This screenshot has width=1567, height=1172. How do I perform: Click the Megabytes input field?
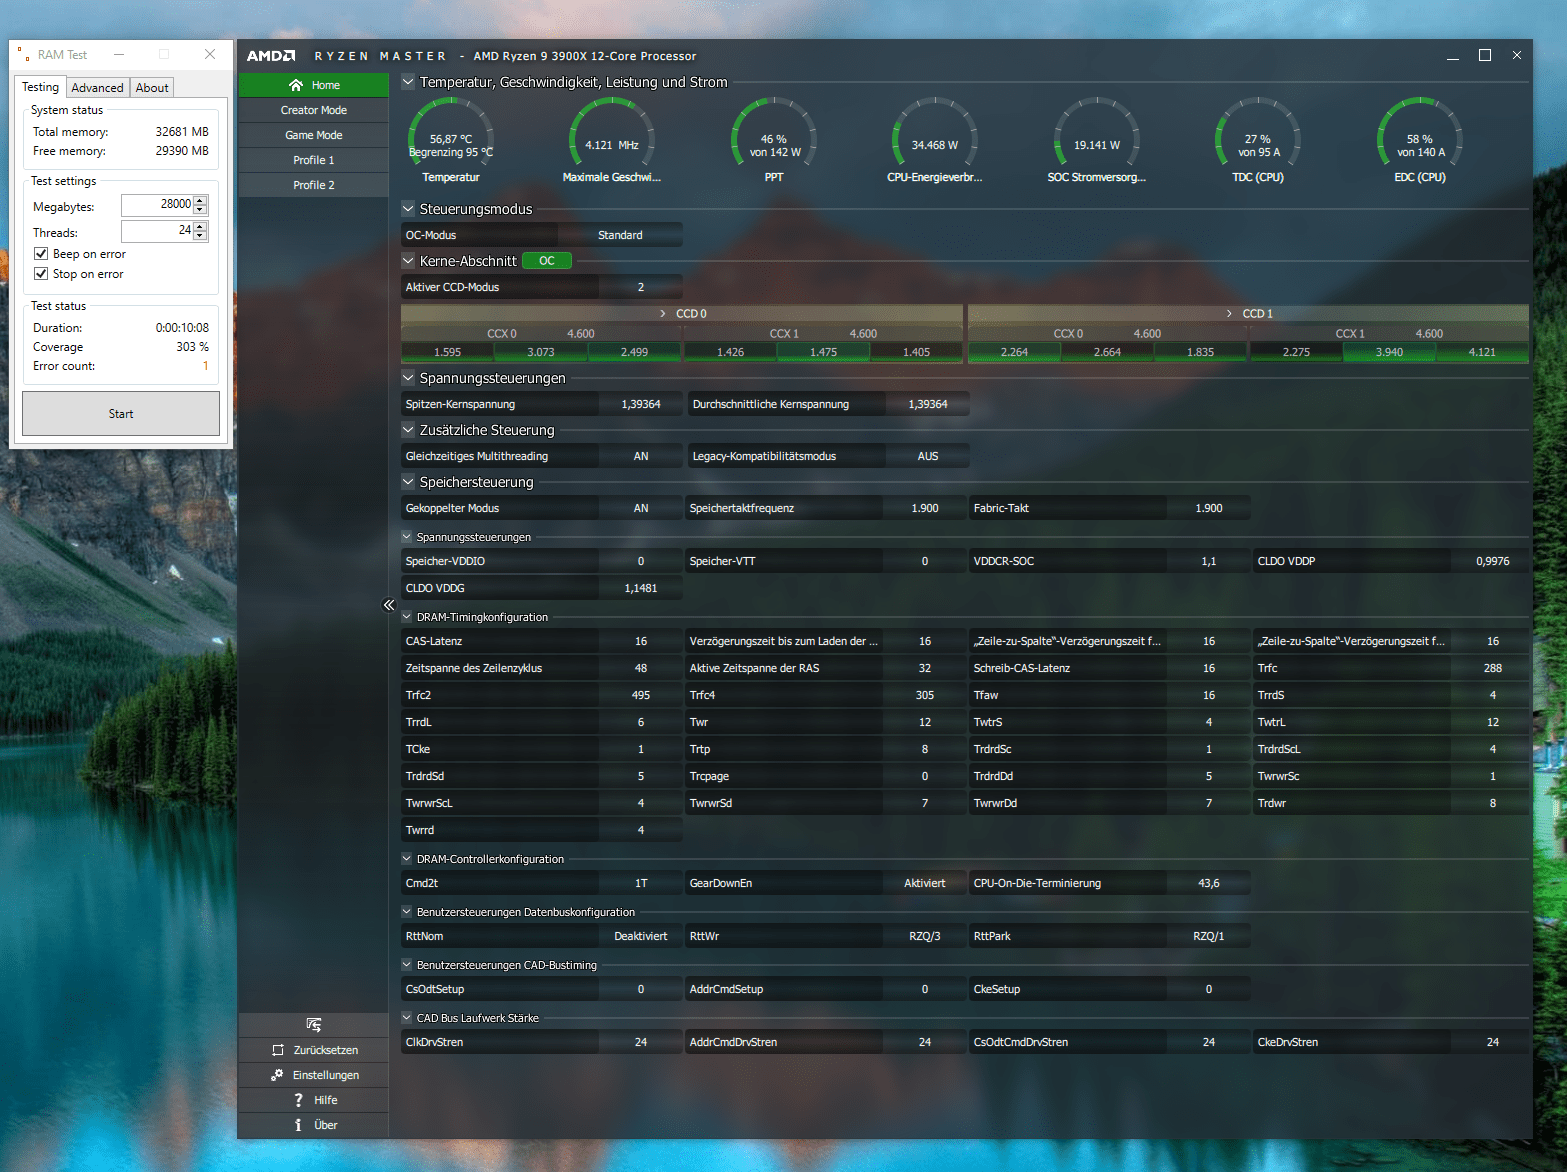click(157, 204)
